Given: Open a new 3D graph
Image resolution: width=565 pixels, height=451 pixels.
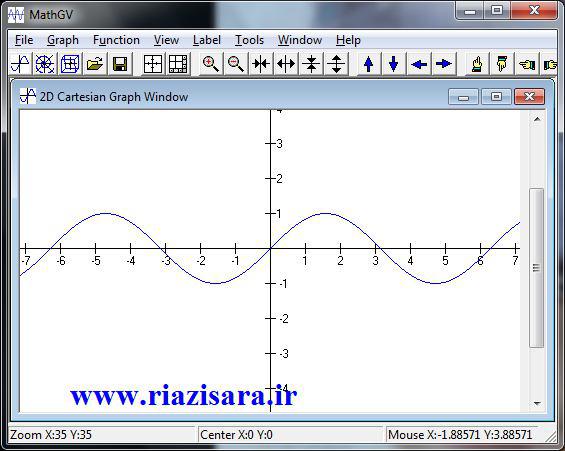Looking at the screenshot, I should 70,64.
